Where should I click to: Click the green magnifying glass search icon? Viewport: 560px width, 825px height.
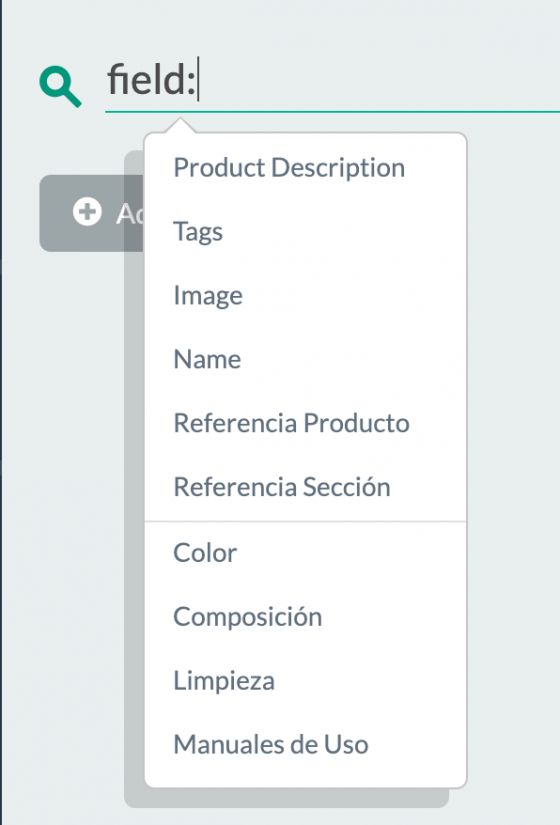61,88
